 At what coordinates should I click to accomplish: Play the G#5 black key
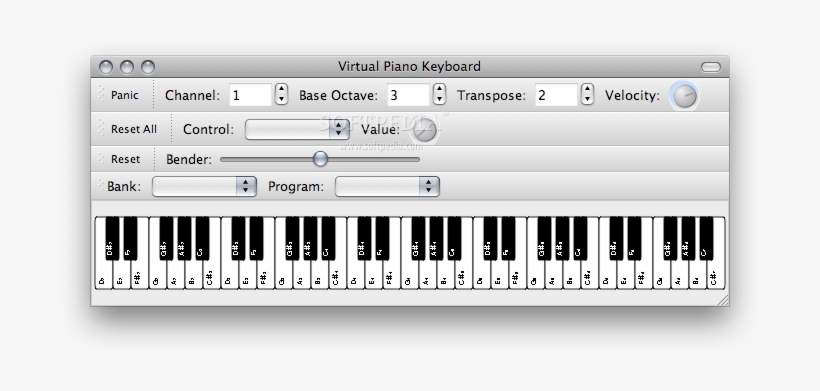pos(544,238)
